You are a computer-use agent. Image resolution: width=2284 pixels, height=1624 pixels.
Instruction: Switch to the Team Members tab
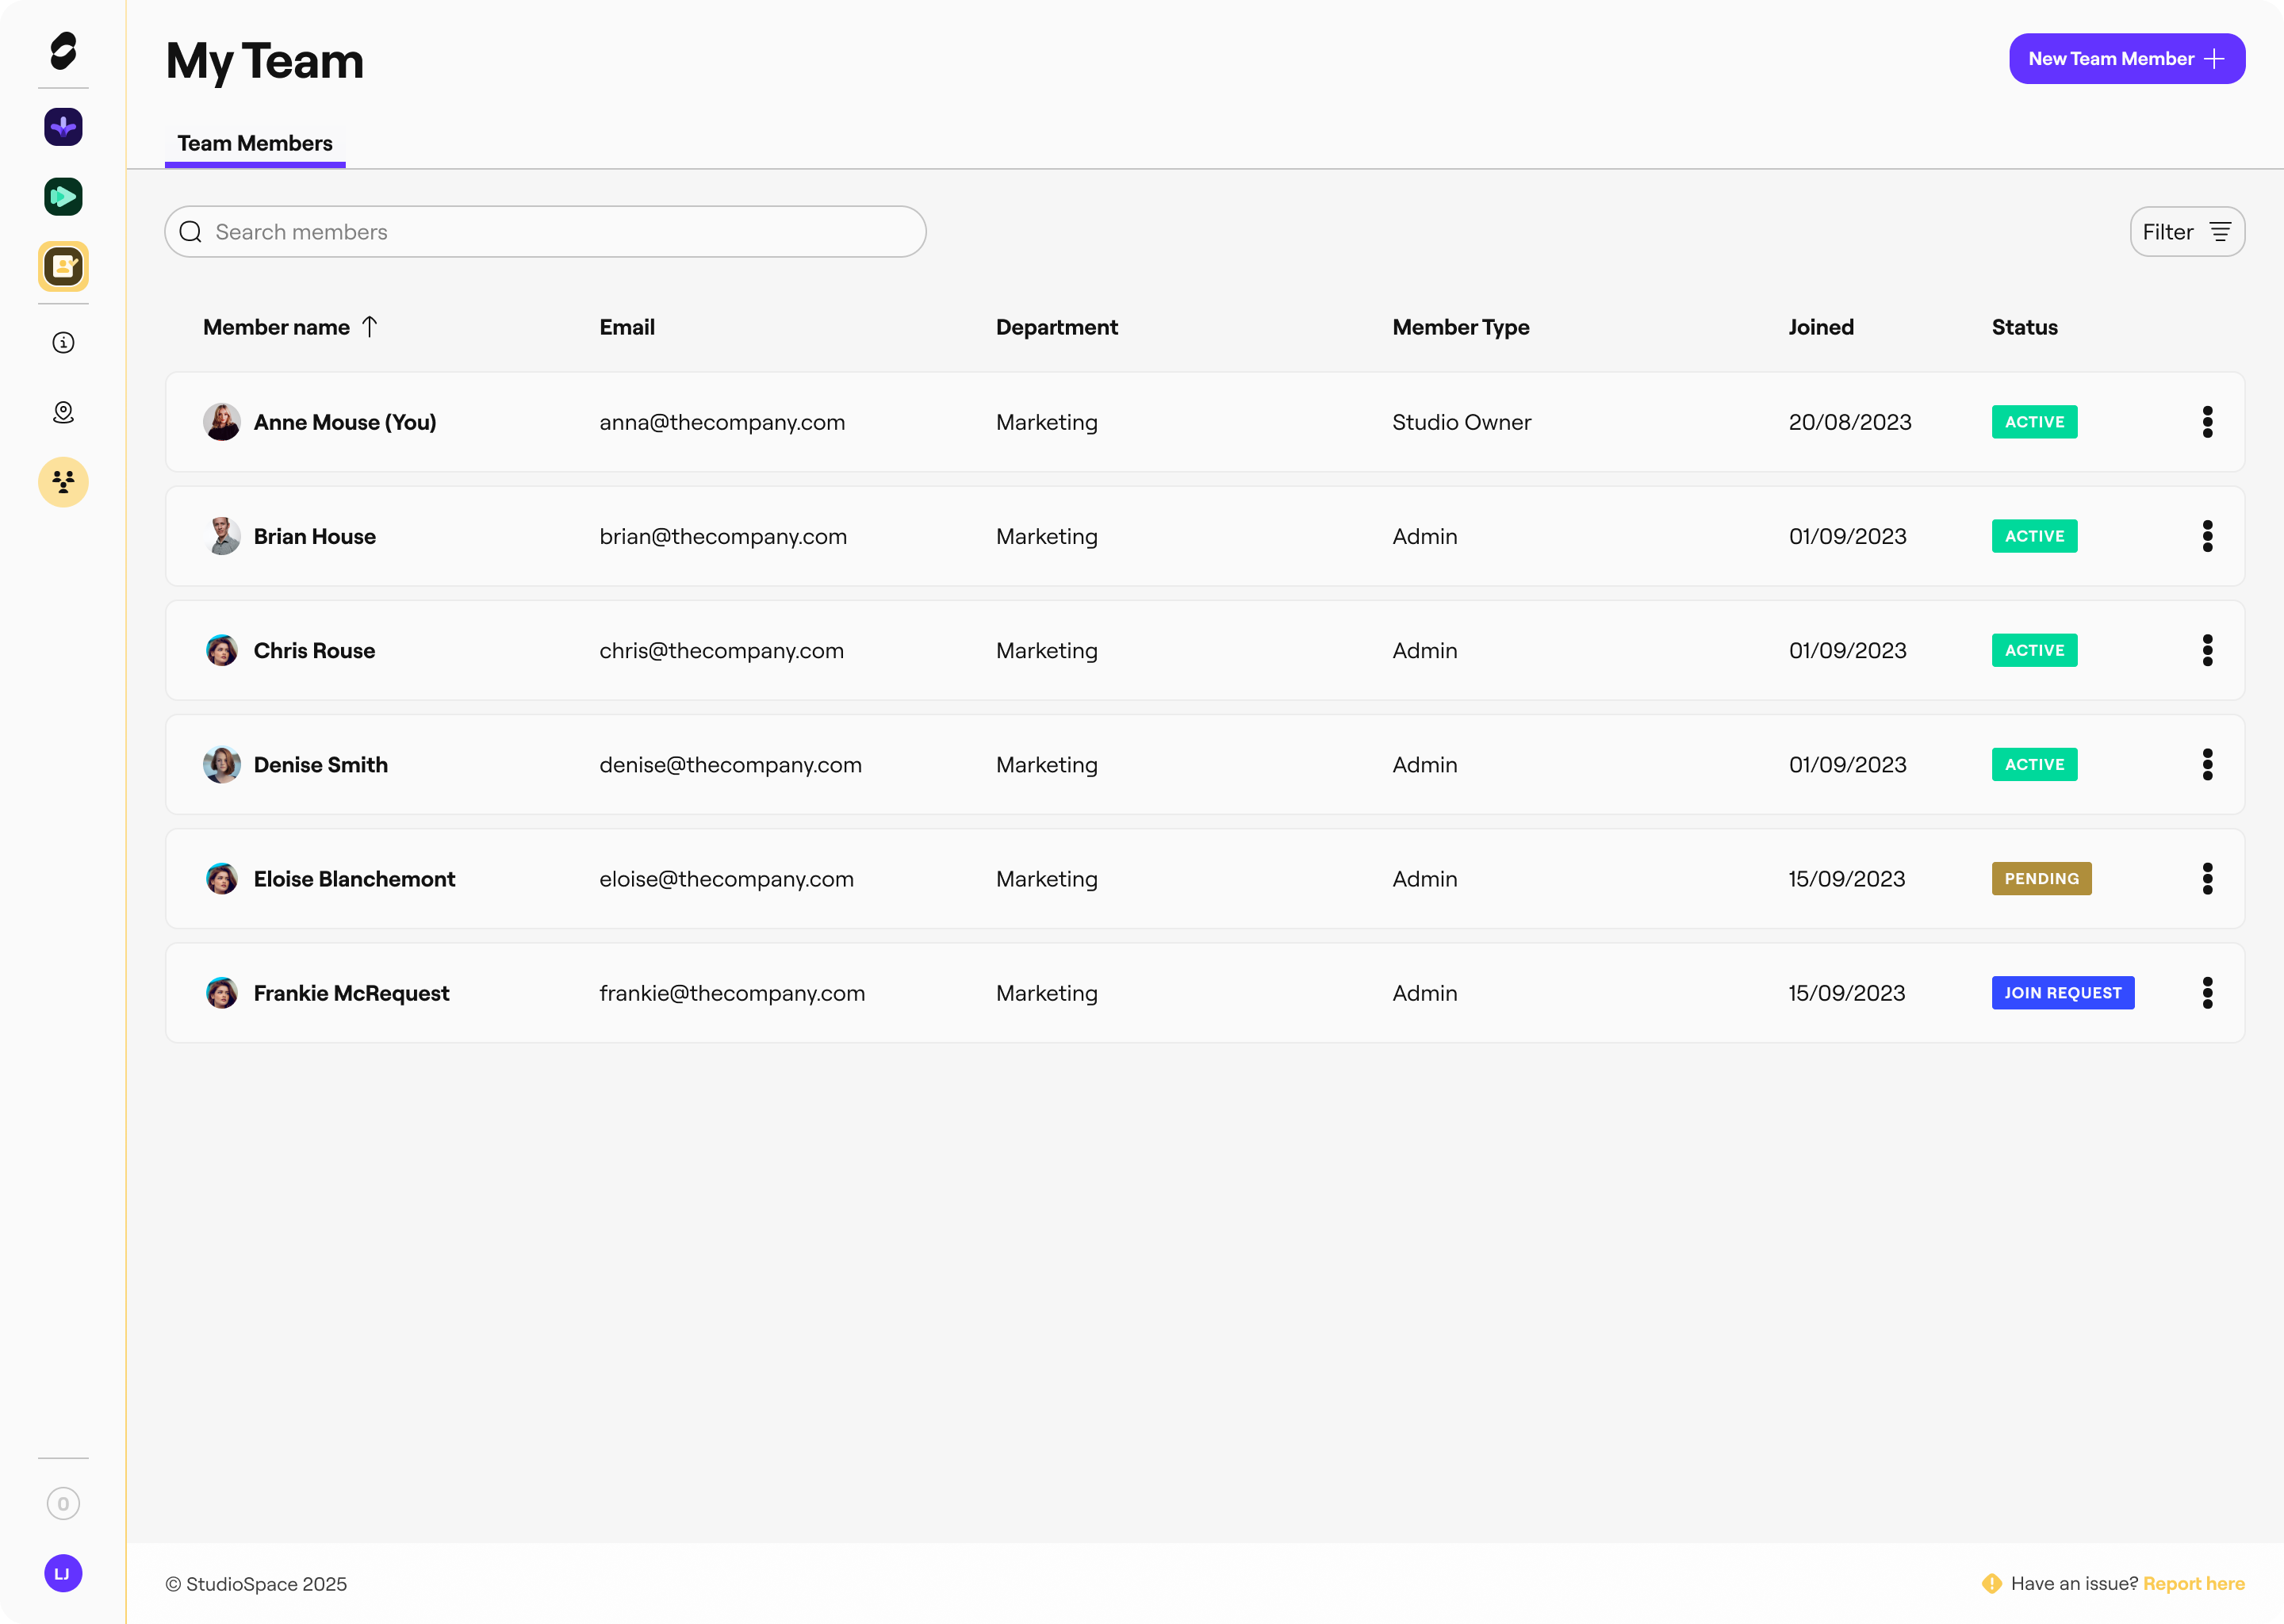pos(255,144)
